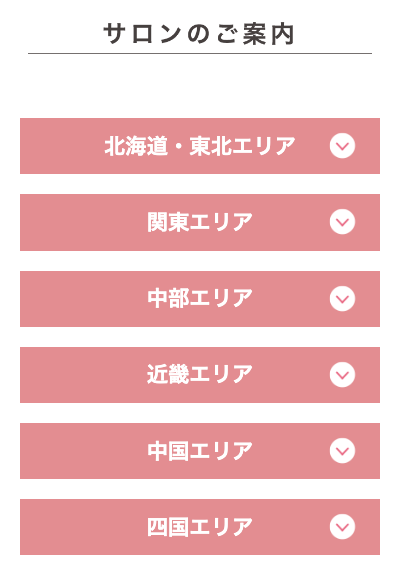This screenshot has height=568, width=399.
Task: Expand the 四国エリア dropdown section
Action: [200, 527]
